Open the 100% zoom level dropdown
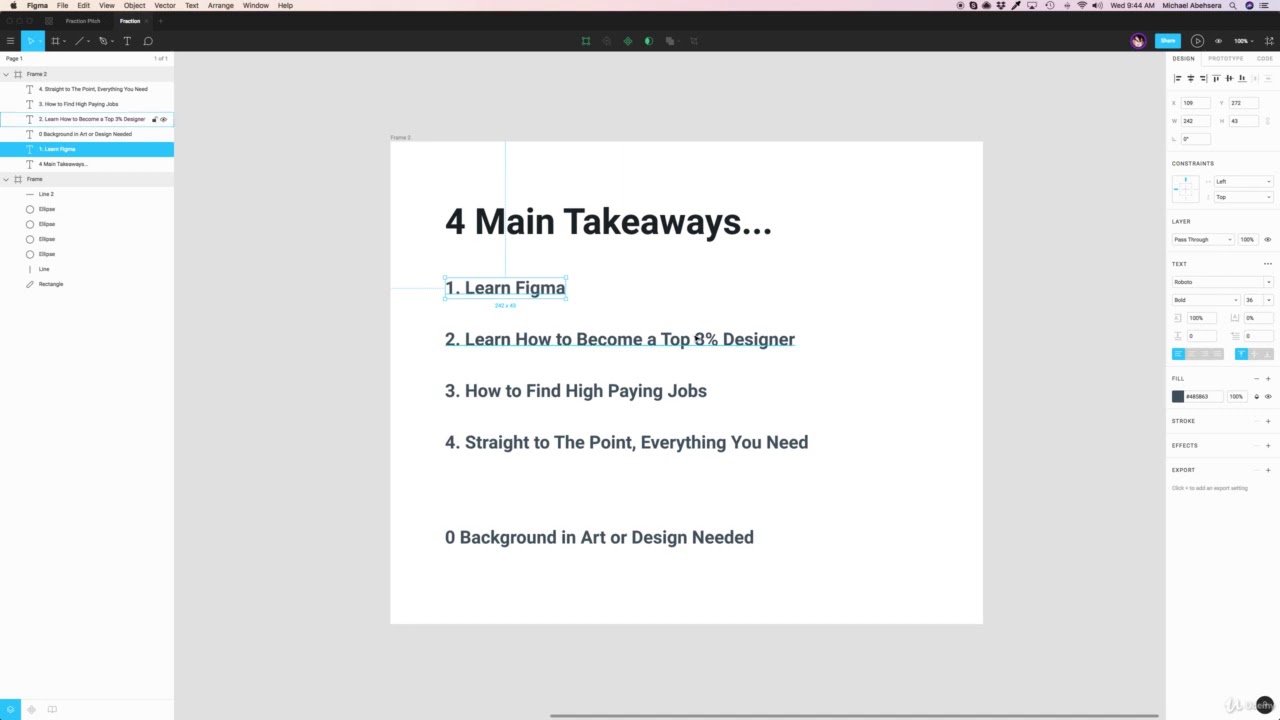This screenshot has width=1280, height=720. pyautogui.click(x=1243, y=41)
